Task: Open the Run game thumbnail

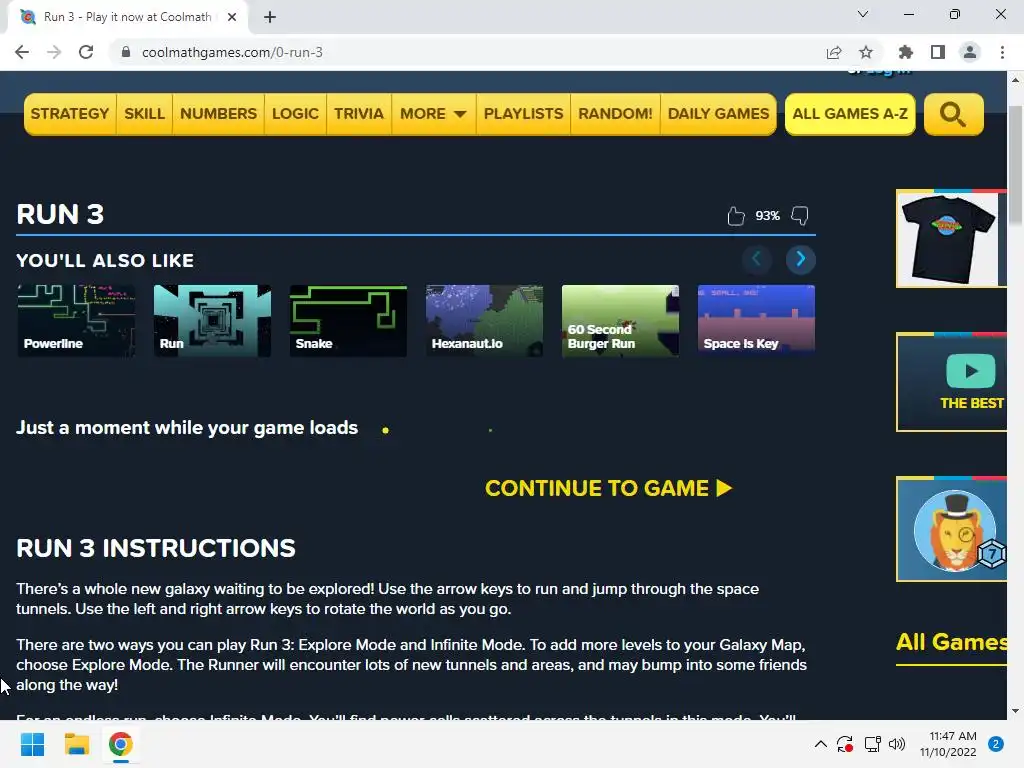Action: tap(212, 321)
